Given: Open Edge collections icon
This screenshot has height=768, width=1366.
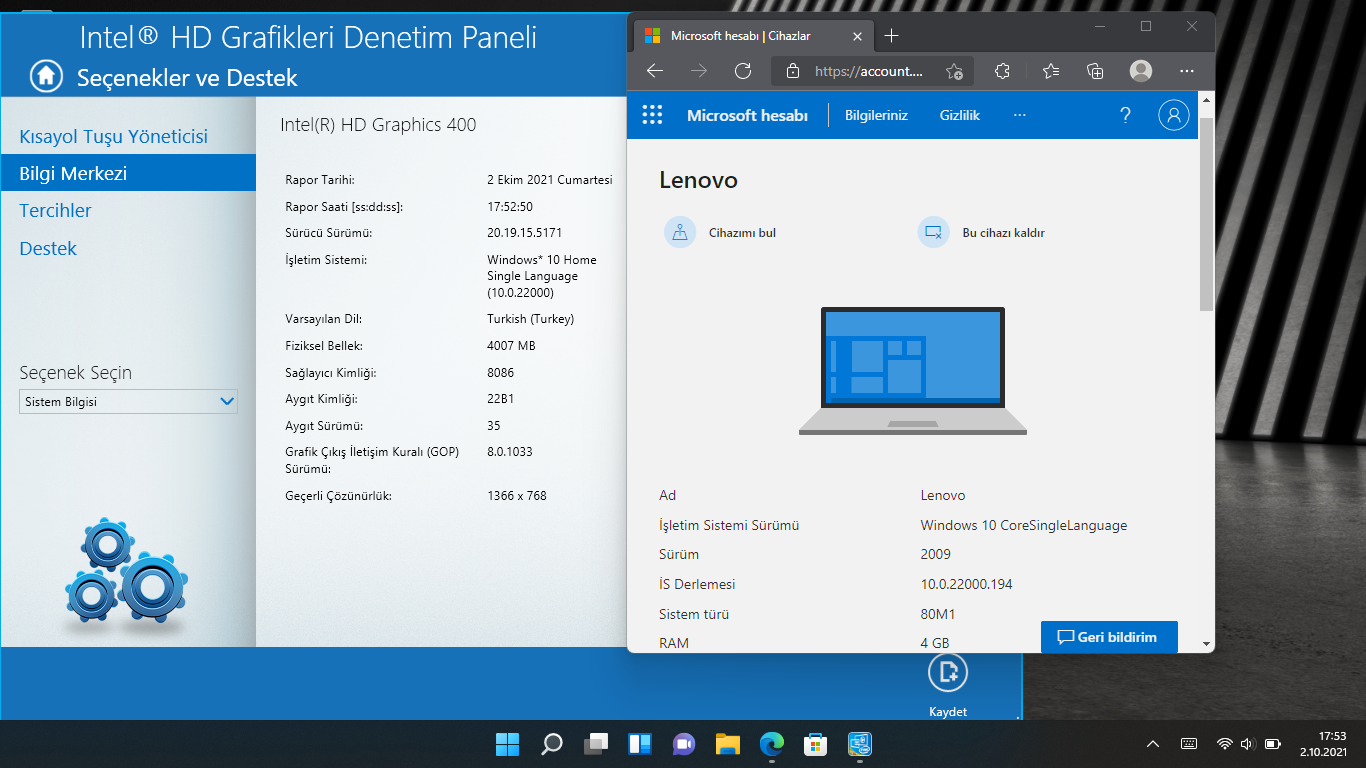Looking at the screenshot, I should tap(1095, 71).
